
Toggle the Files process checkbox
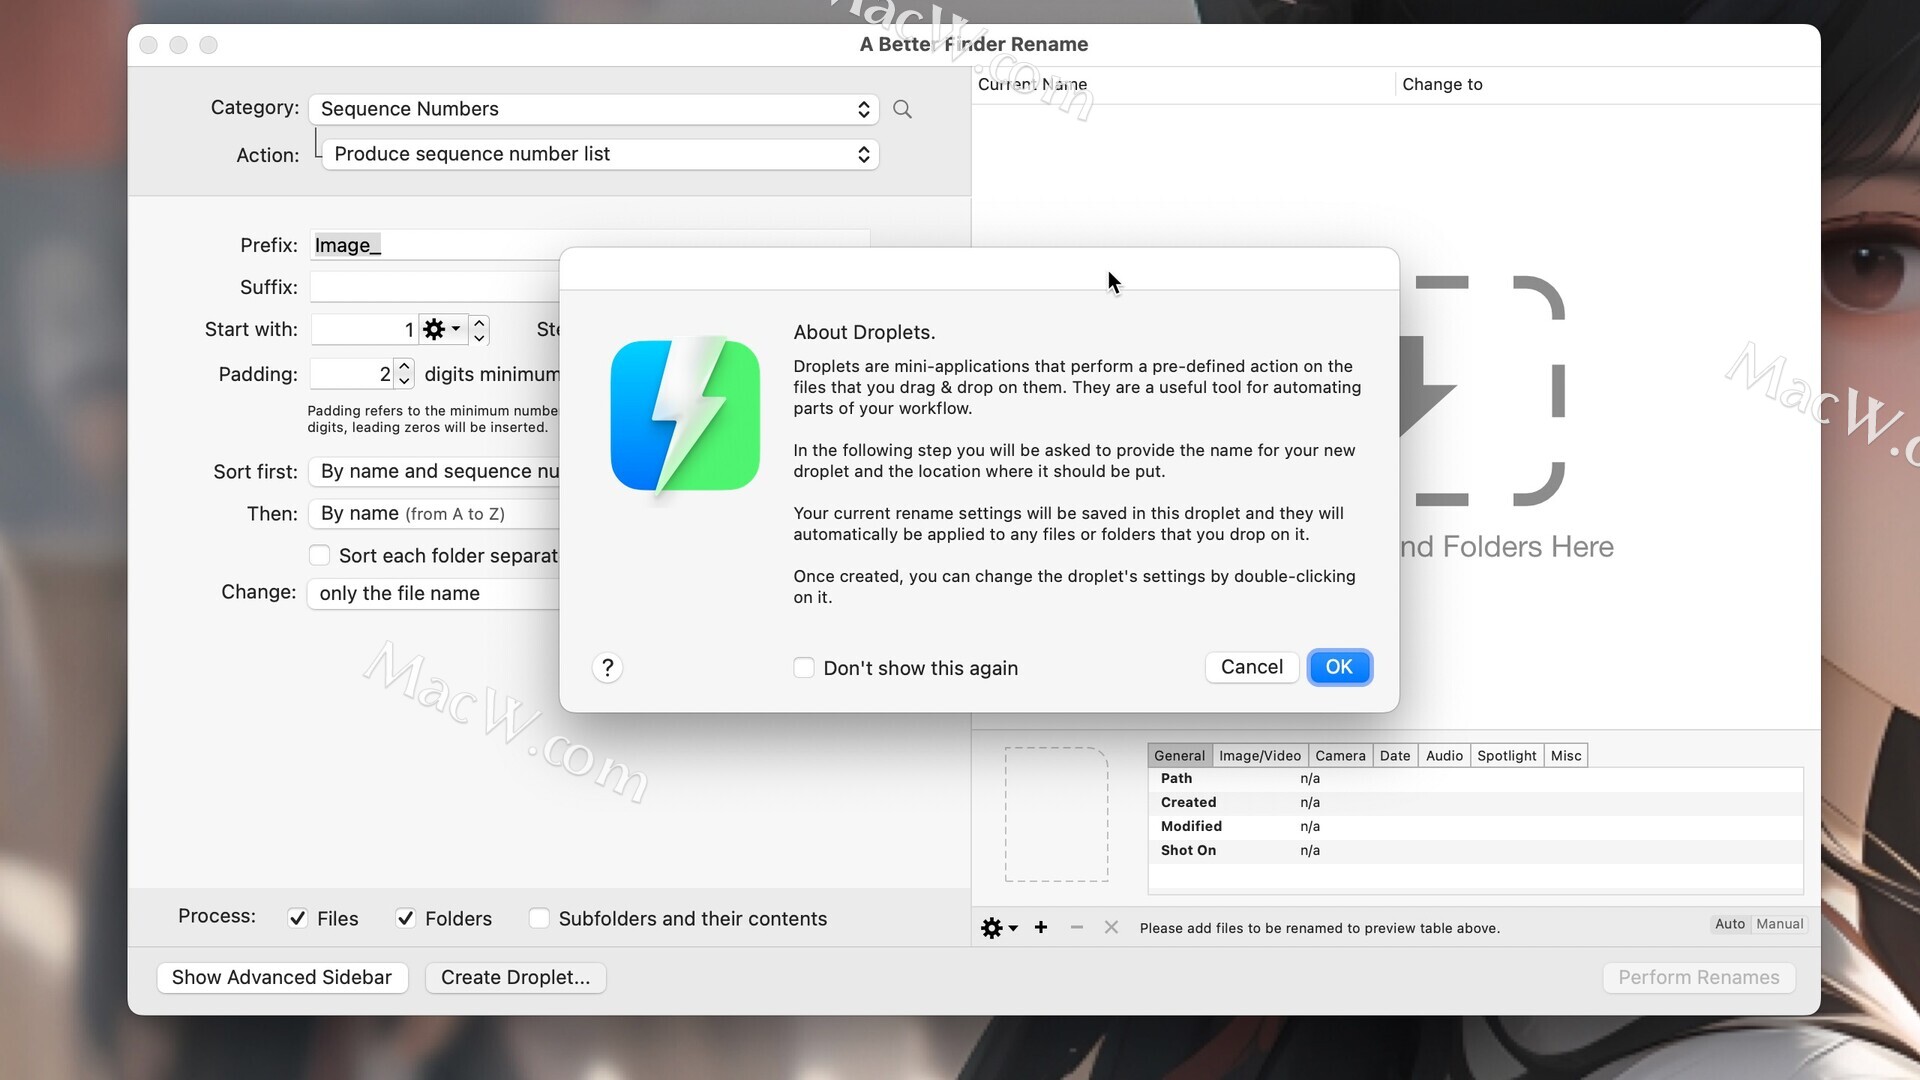click(297, 918)
